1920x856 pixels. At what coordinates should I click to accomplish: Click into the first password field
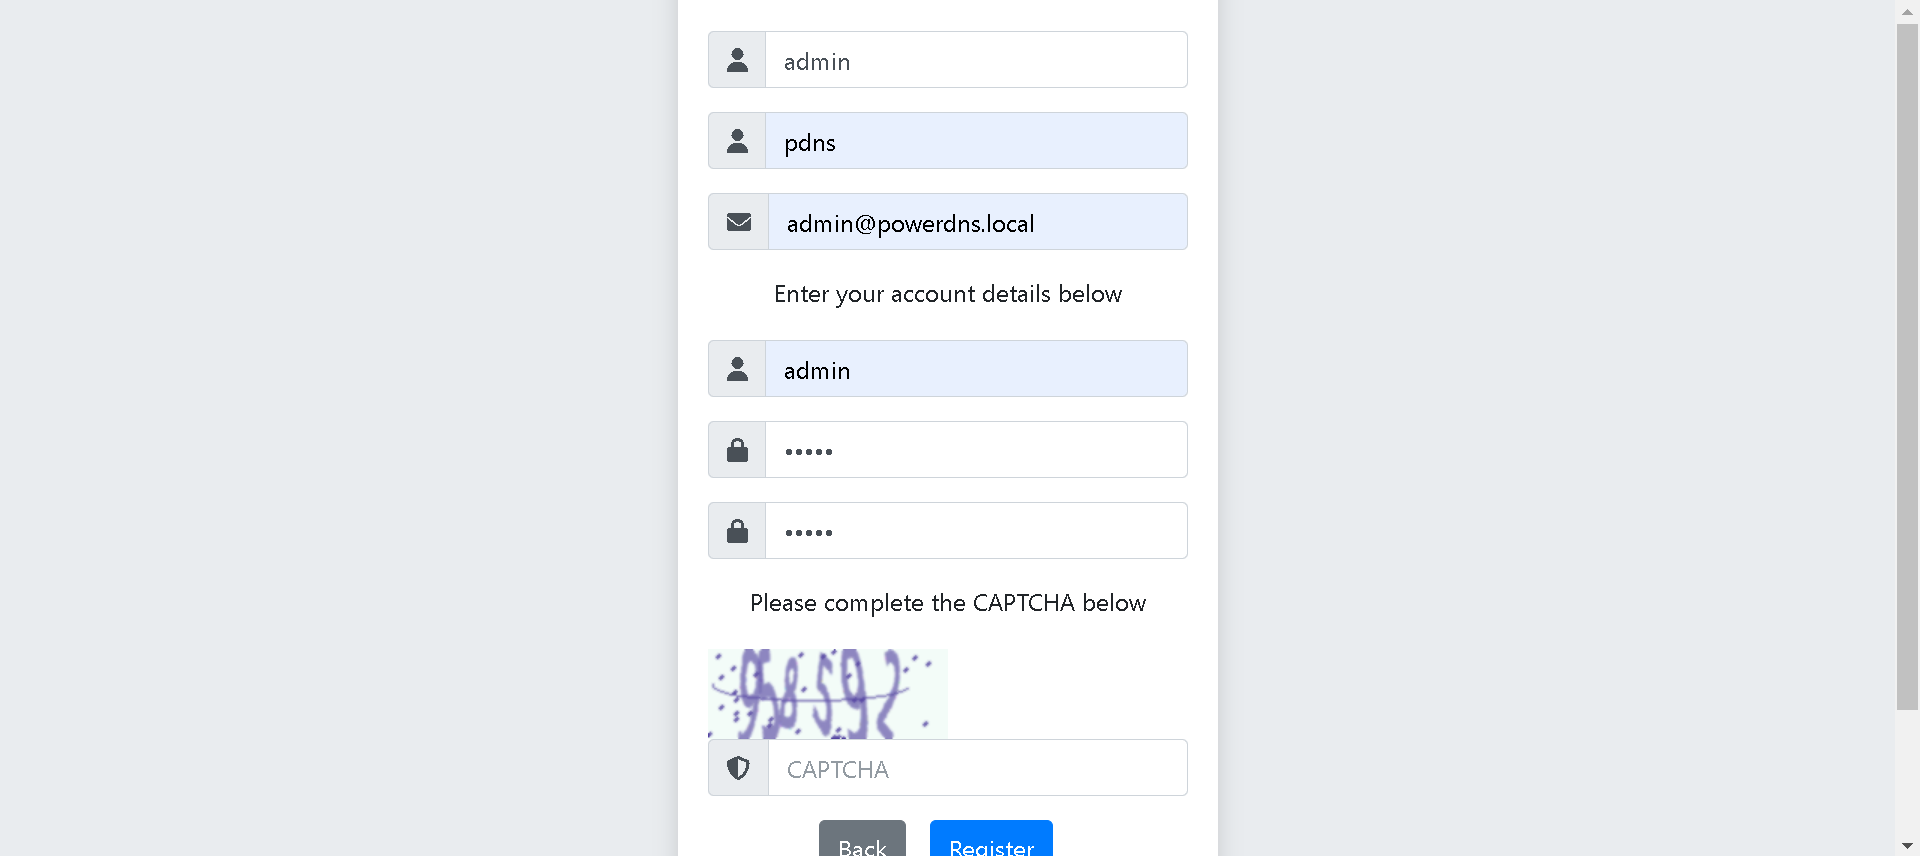pyautogui.click(x=976, y=450)
